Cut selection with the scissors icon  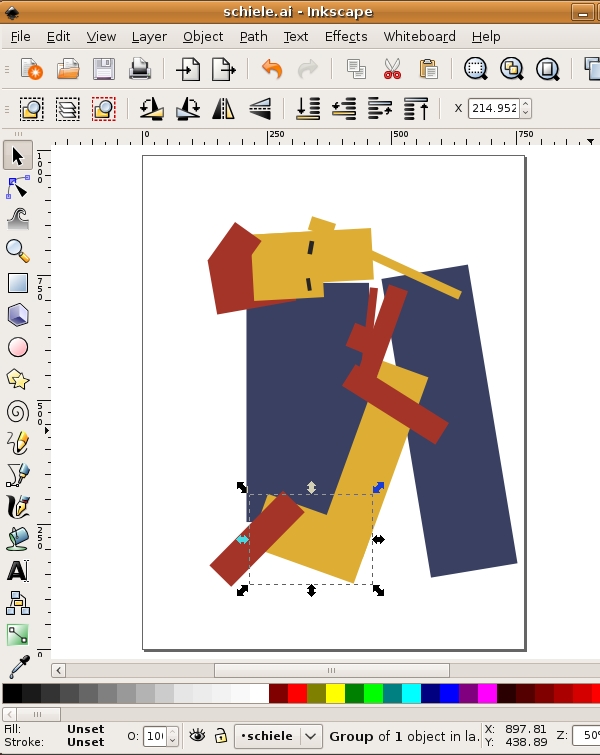[x=392, y=69]
